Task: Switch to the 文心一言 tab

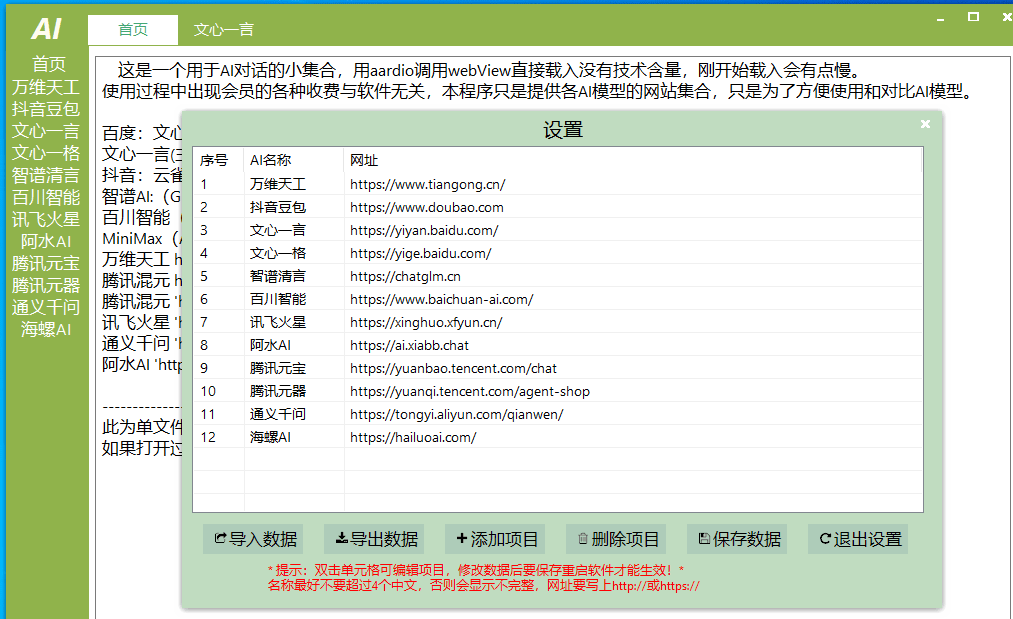Action: (224, 30)
